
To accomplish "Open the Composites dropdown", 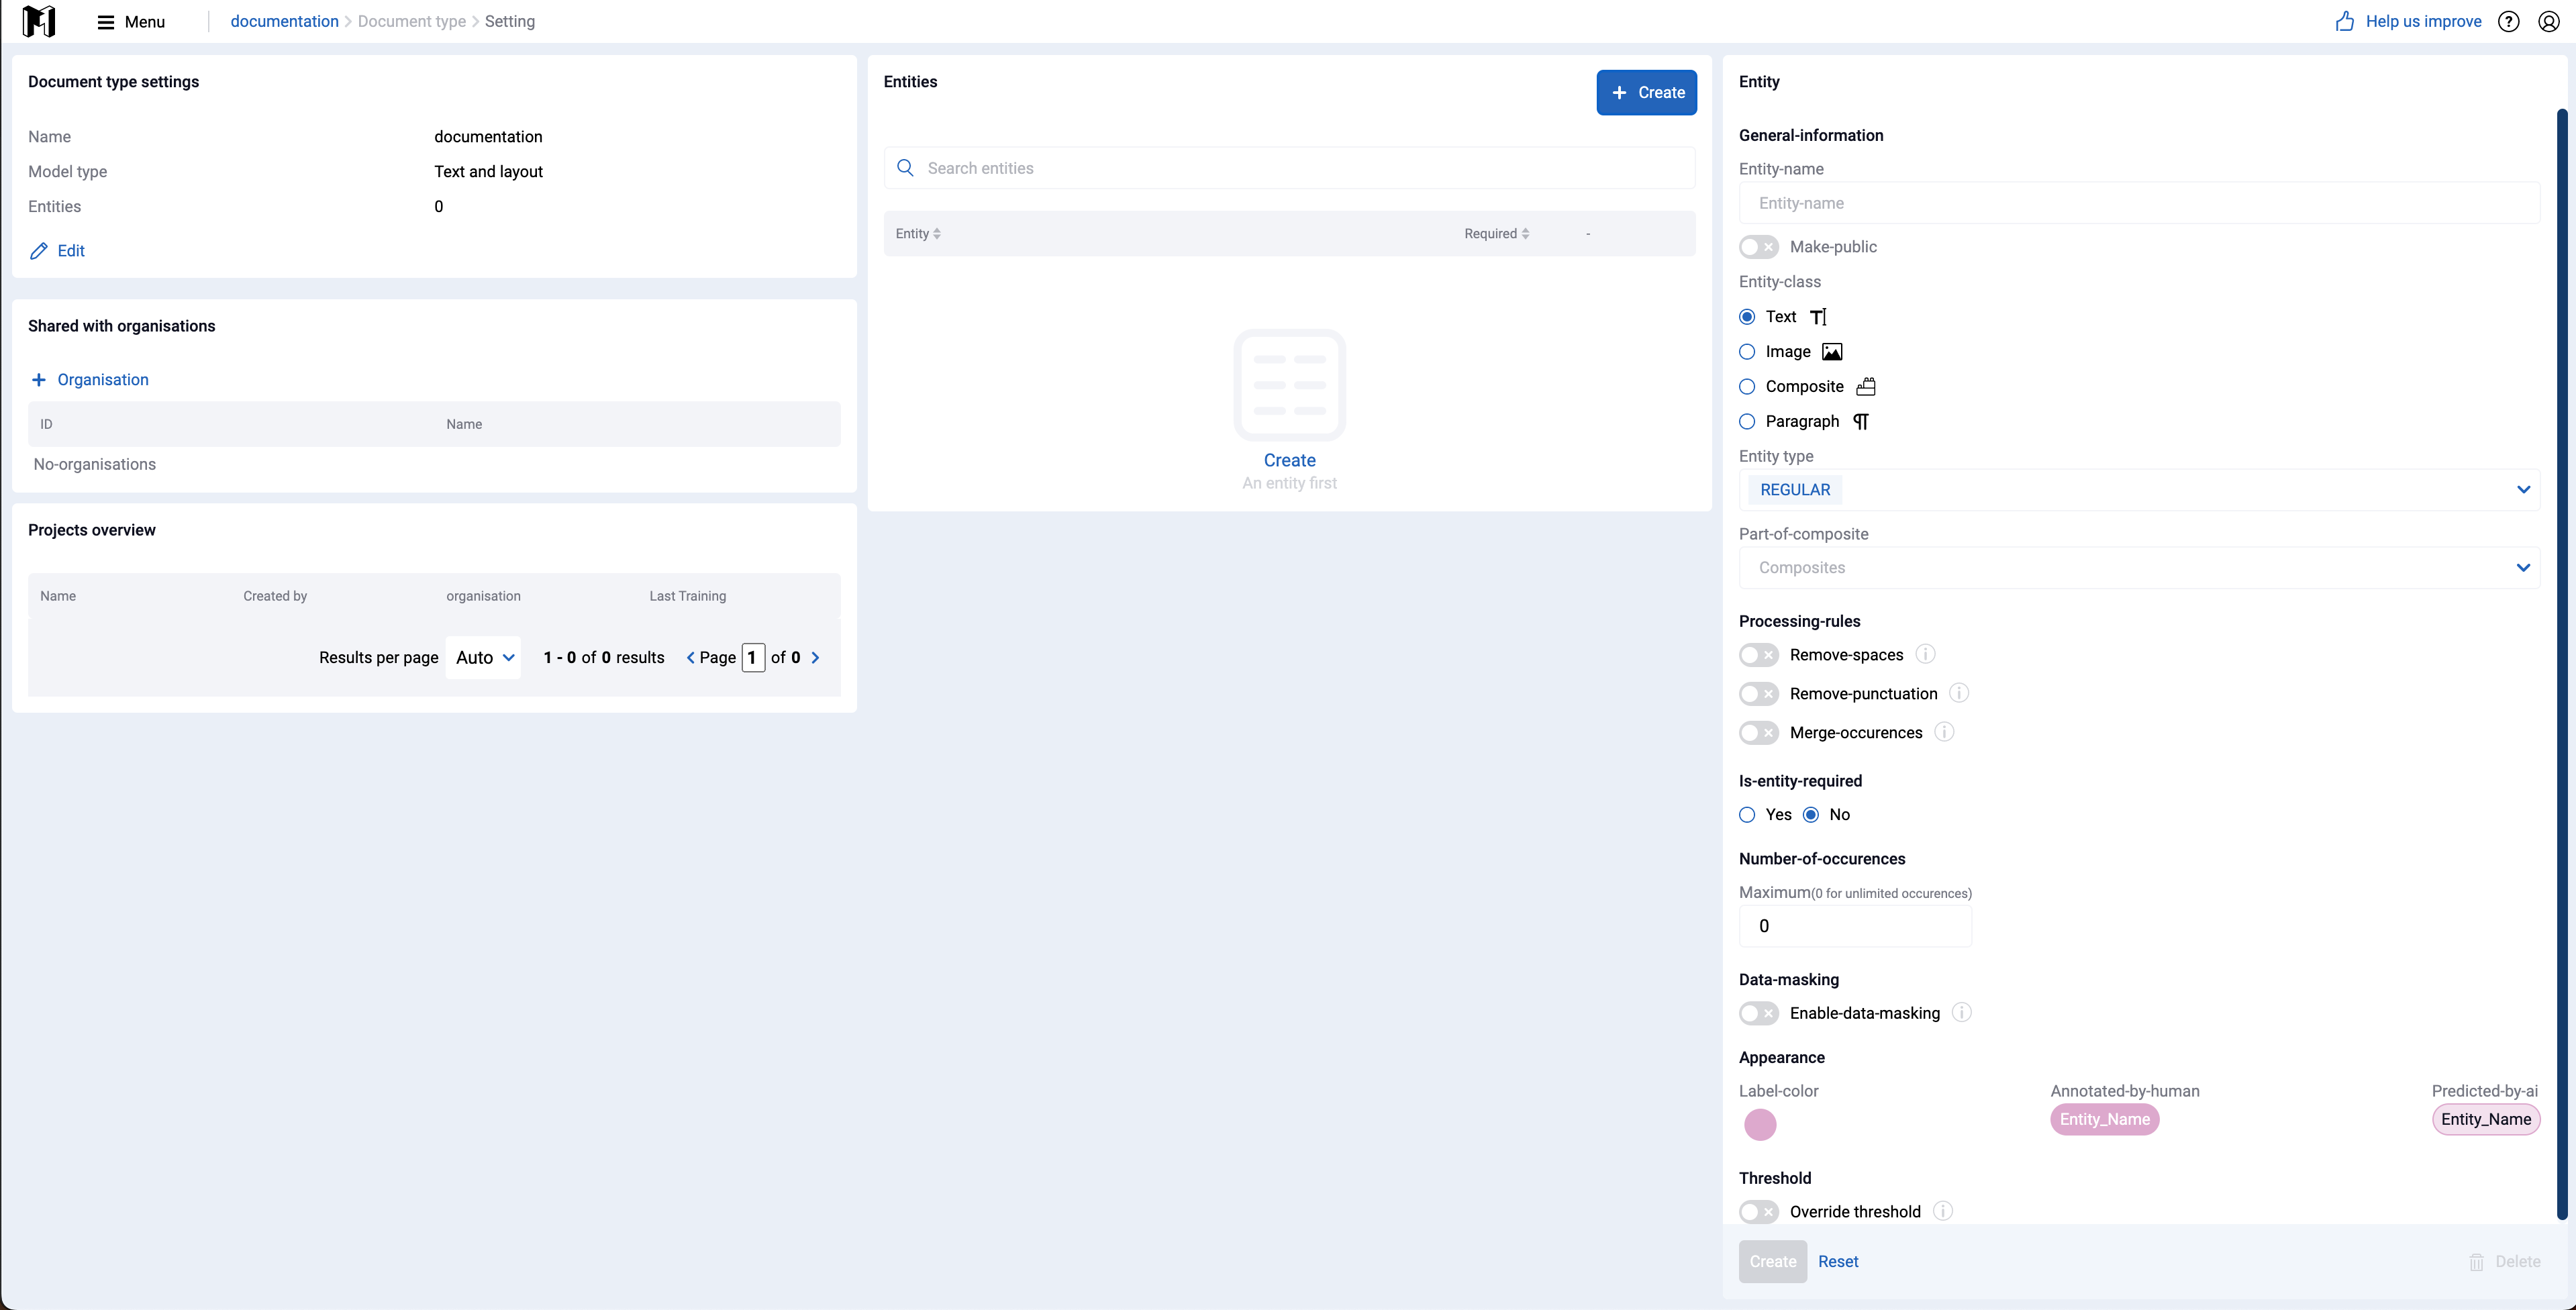I will [2139, 568].
